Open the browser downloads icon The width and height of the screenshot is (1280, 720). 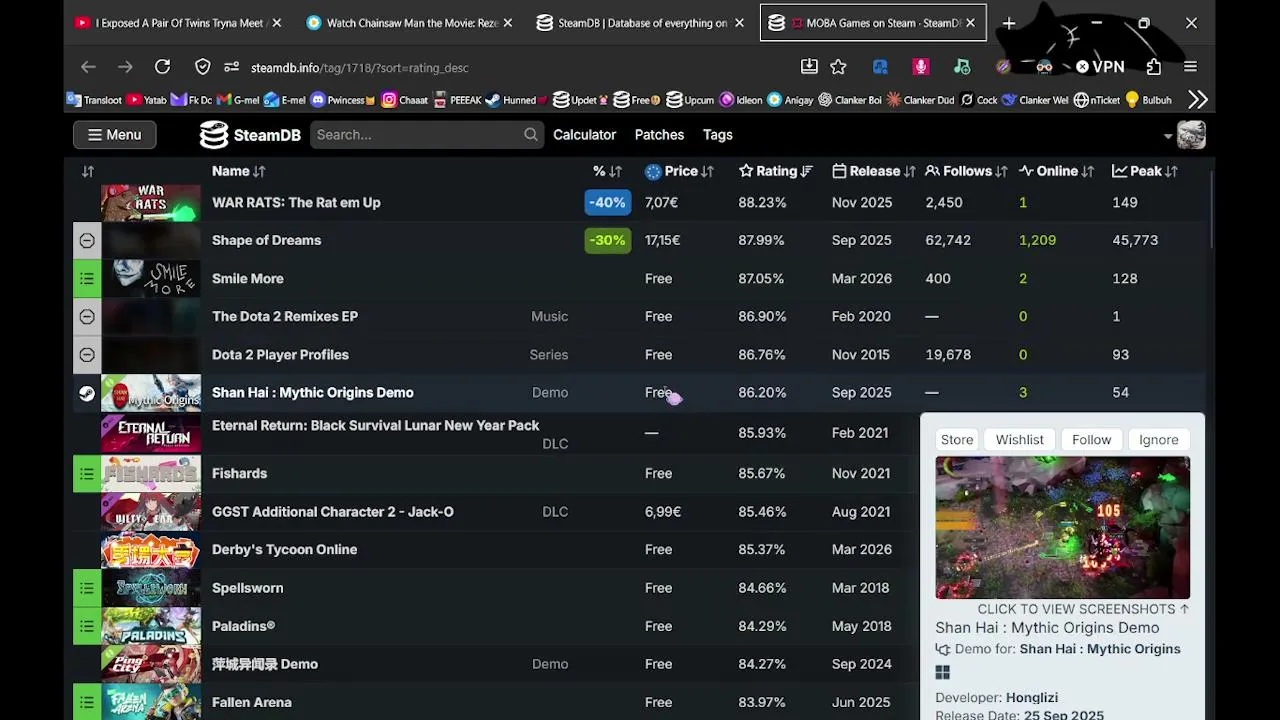(809, 67)
